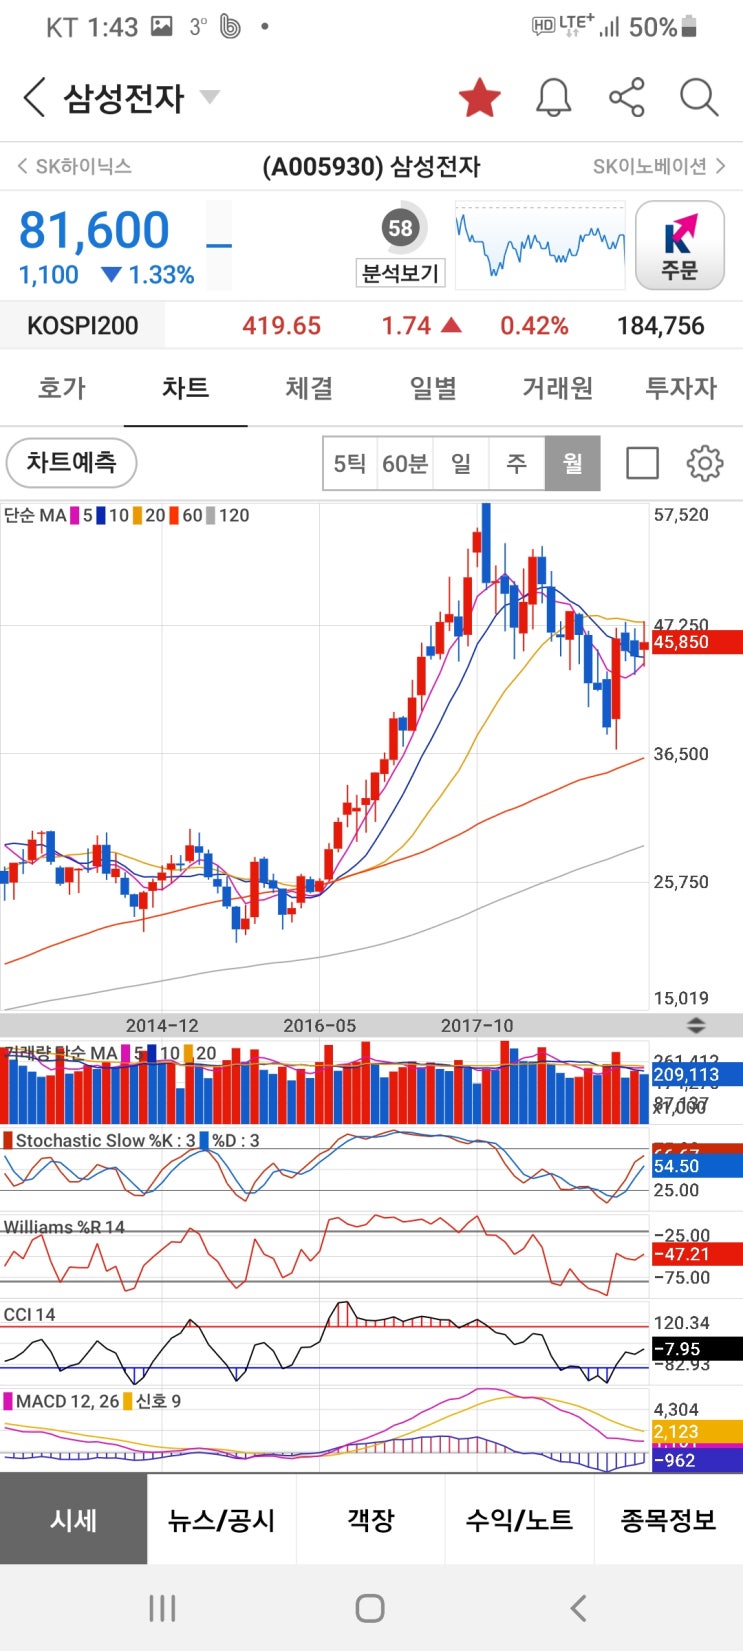Open the mini intraday price chart

coord(540,245)
